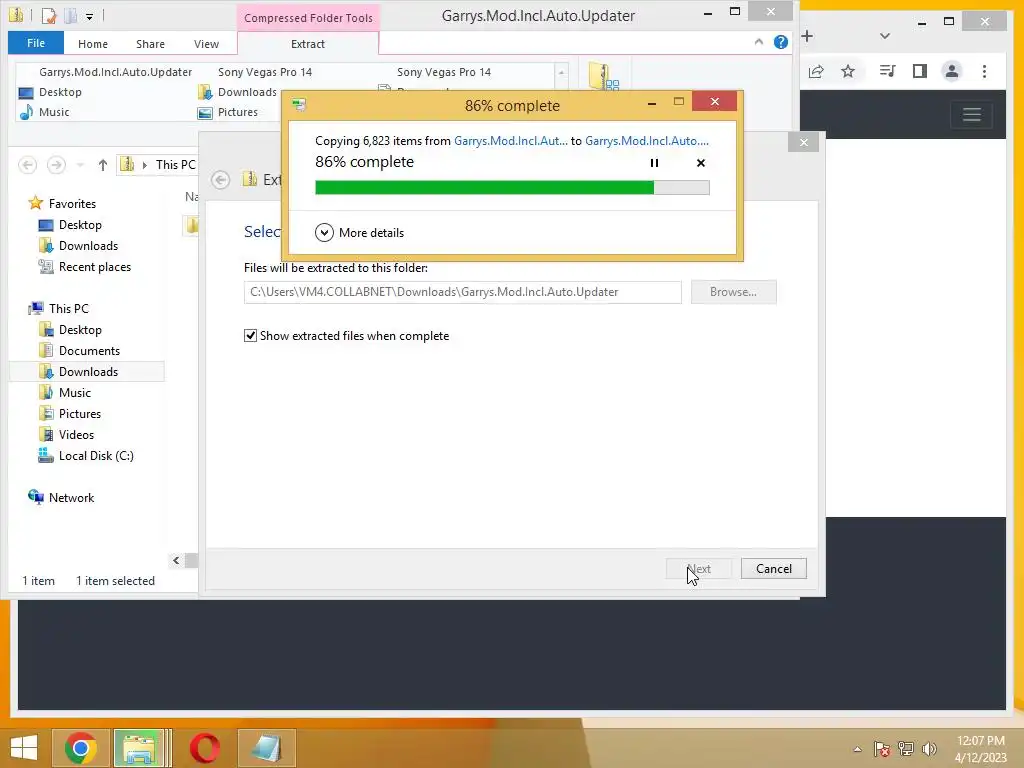Open browser three-dot menu
Image resolution: width=1024 pixels, height=768 pixels.
click(984, 71)
